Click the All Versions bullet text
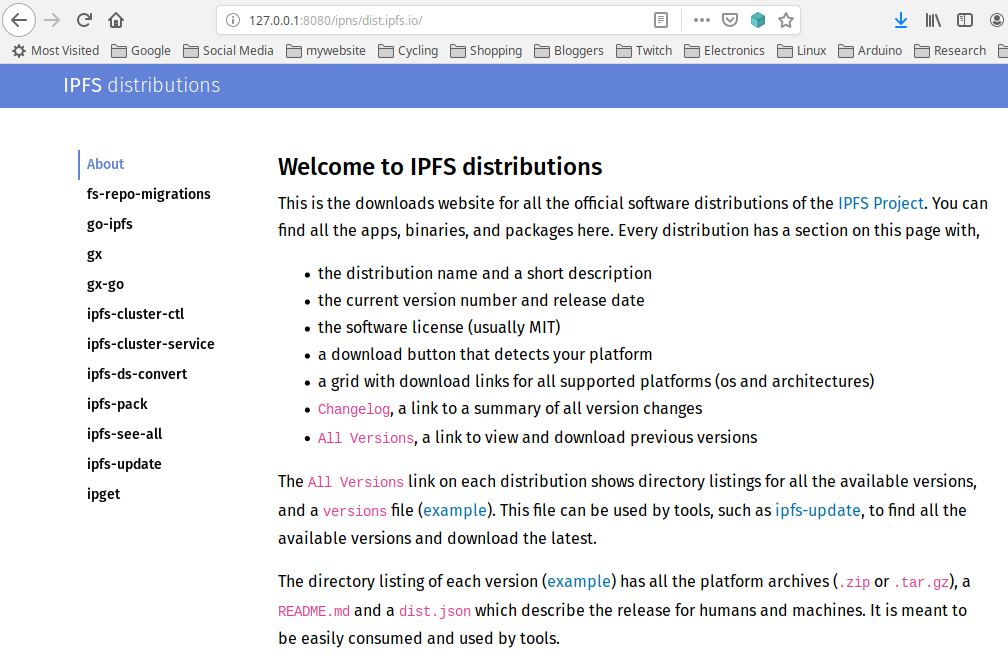Viewport: 1008px width, 664px height. point(366,438)
